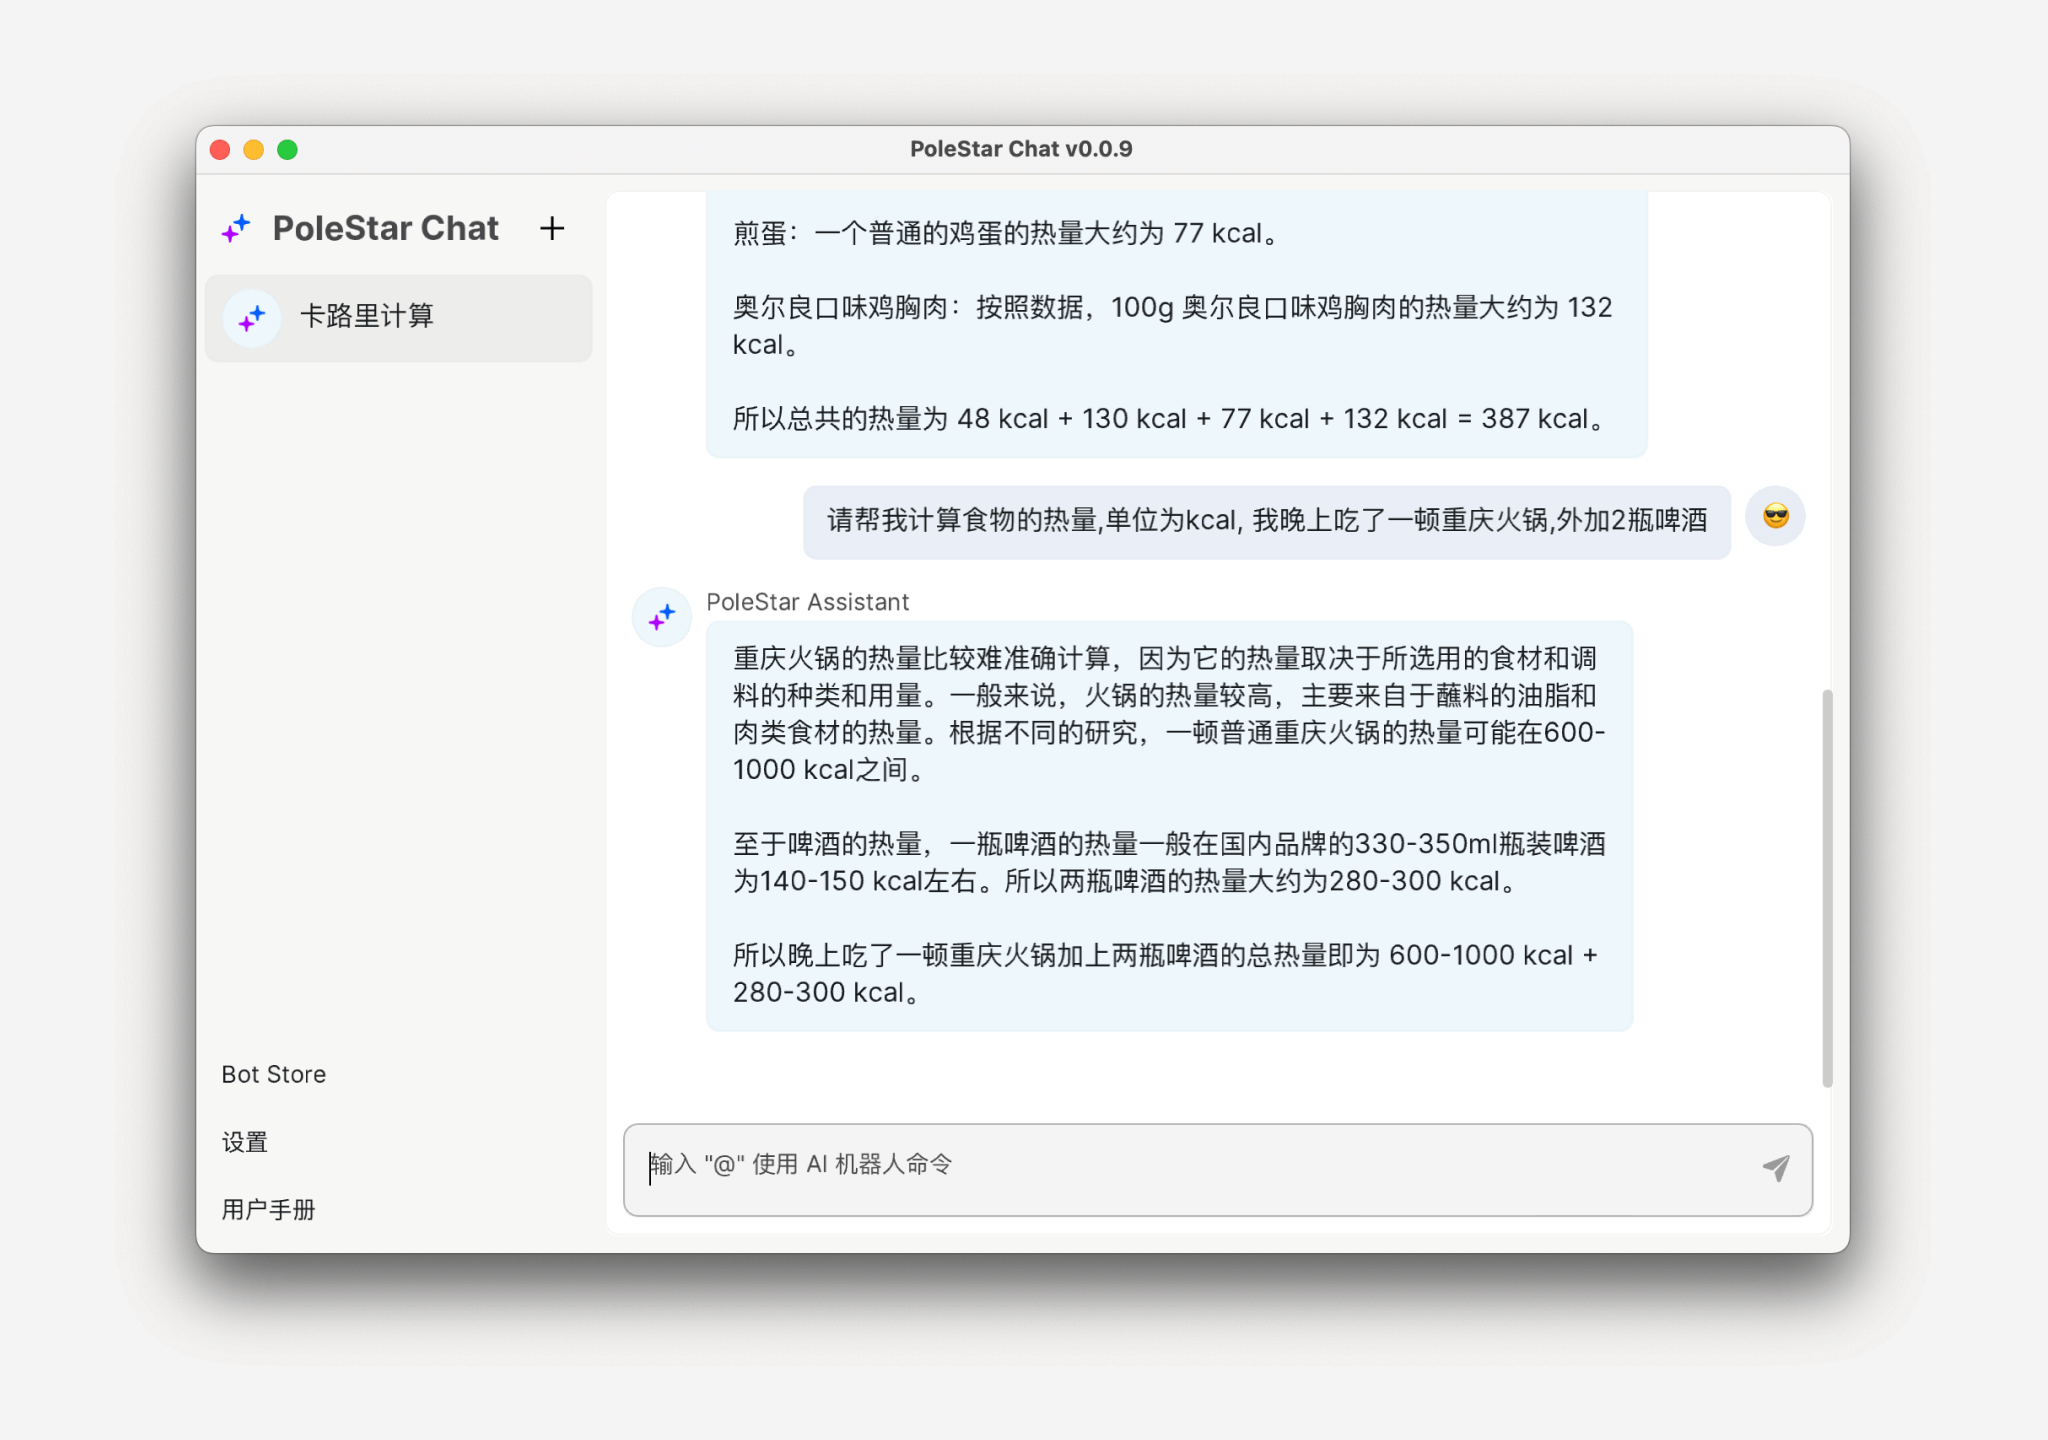Open the 用户手册 user manual
The width and height of the screenshot is (2048, 1440).
(x=268, y=1210)
